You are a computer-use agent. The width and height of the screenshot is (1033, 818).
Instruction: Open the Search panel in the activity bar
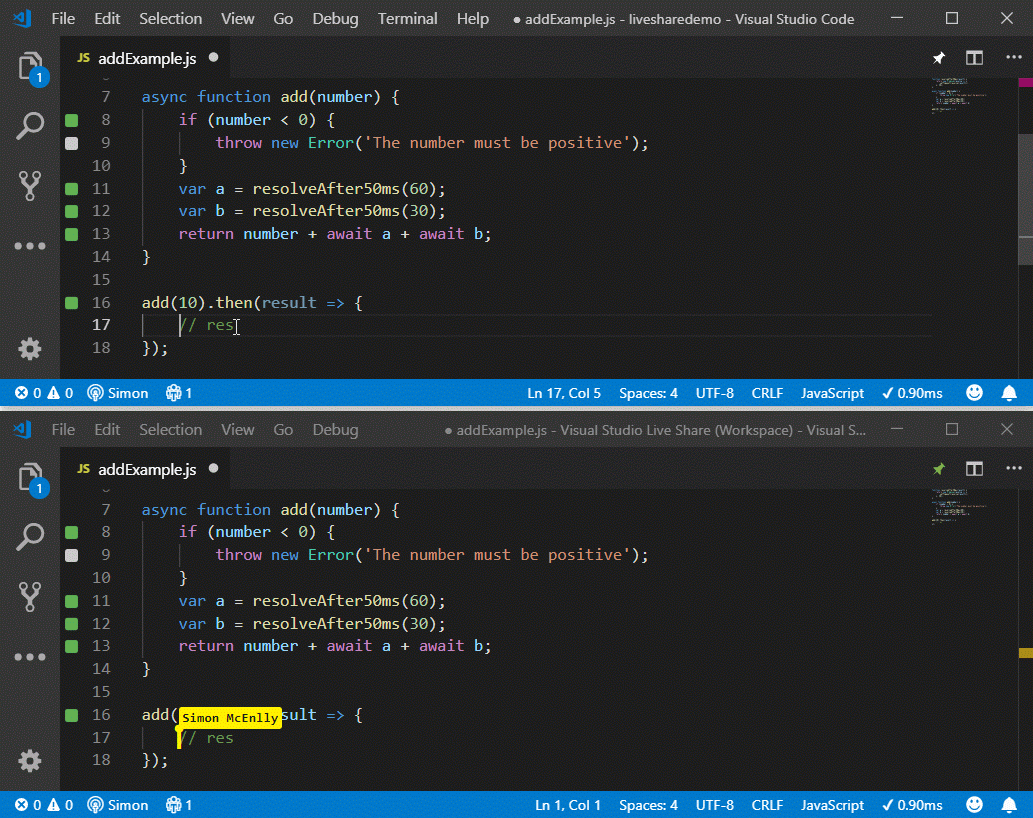tap(29, 126)
